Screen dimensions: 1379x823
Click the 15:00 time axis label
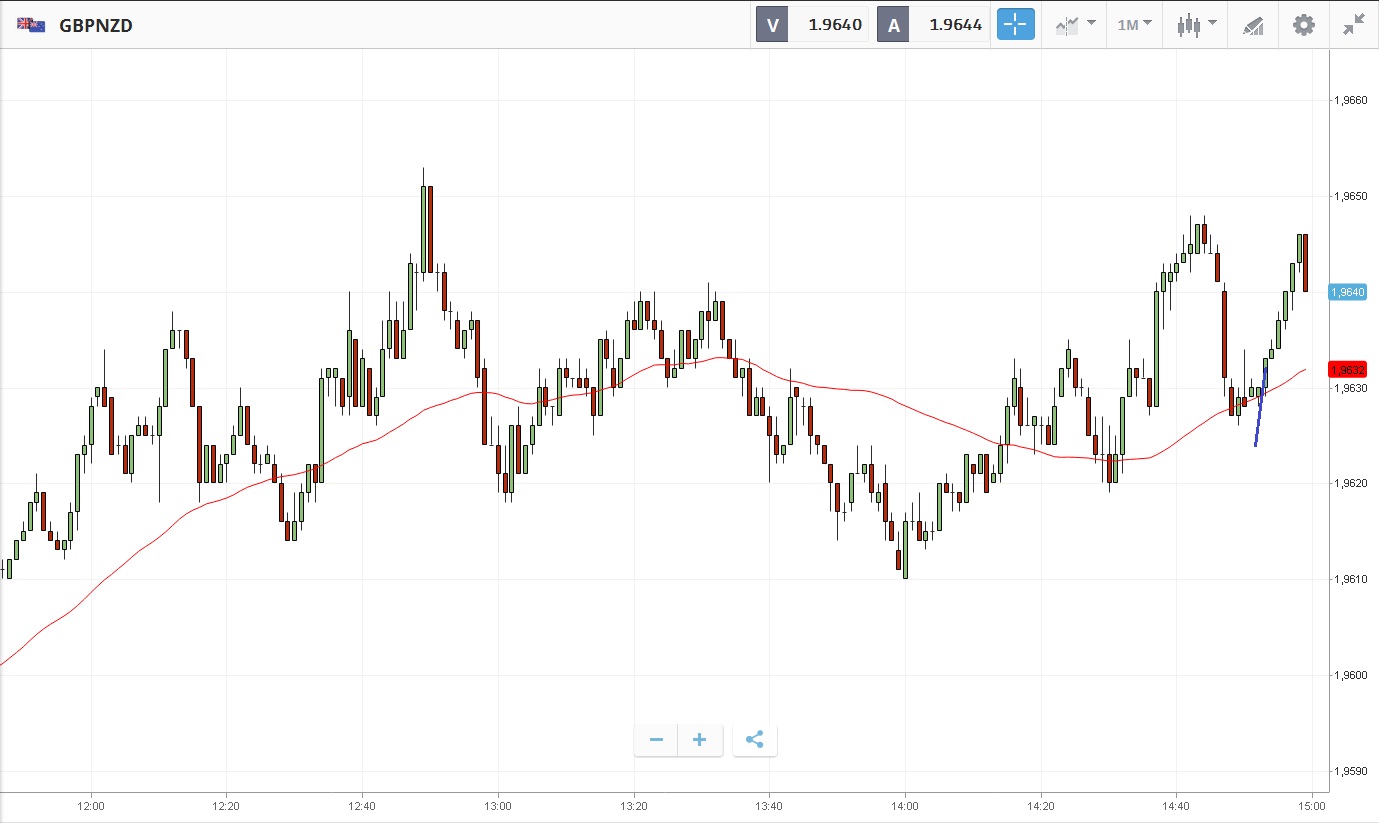(1312, 805)
